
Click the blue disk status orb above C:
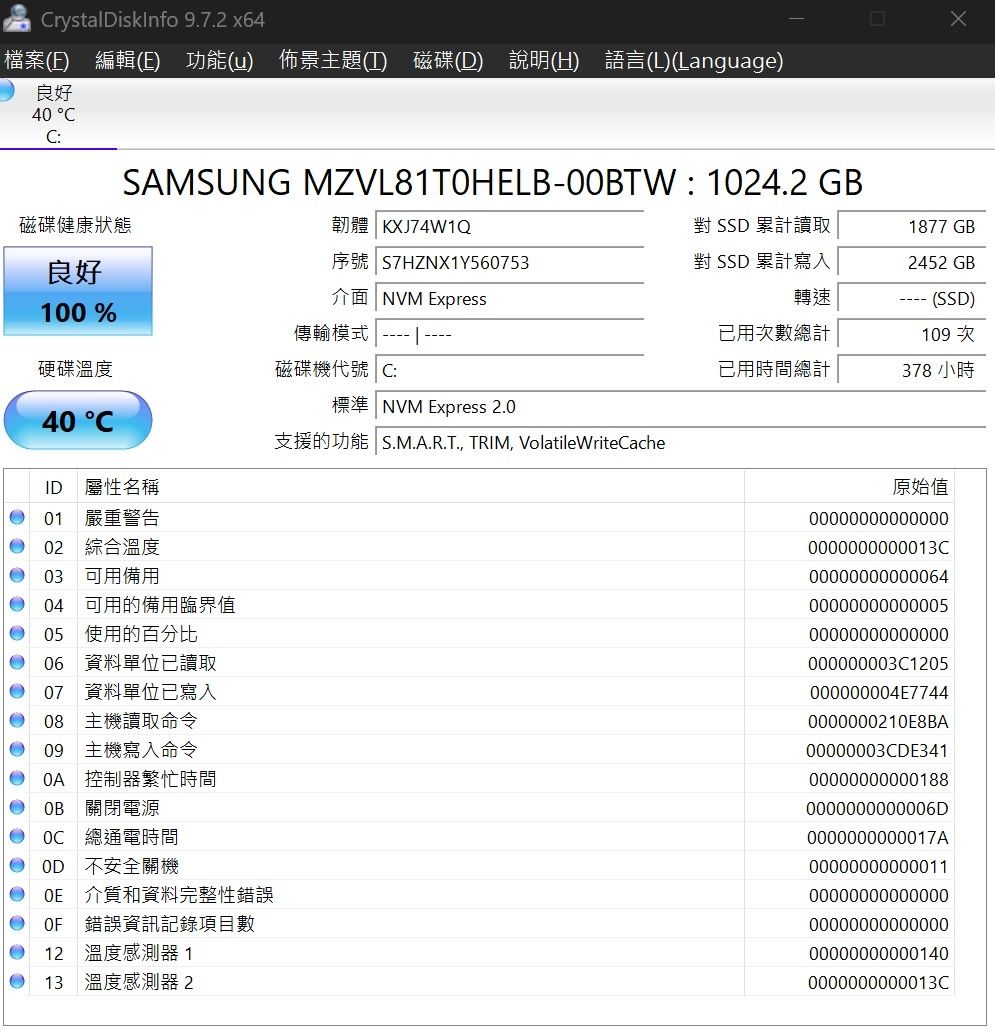click(x=6, y=91)
